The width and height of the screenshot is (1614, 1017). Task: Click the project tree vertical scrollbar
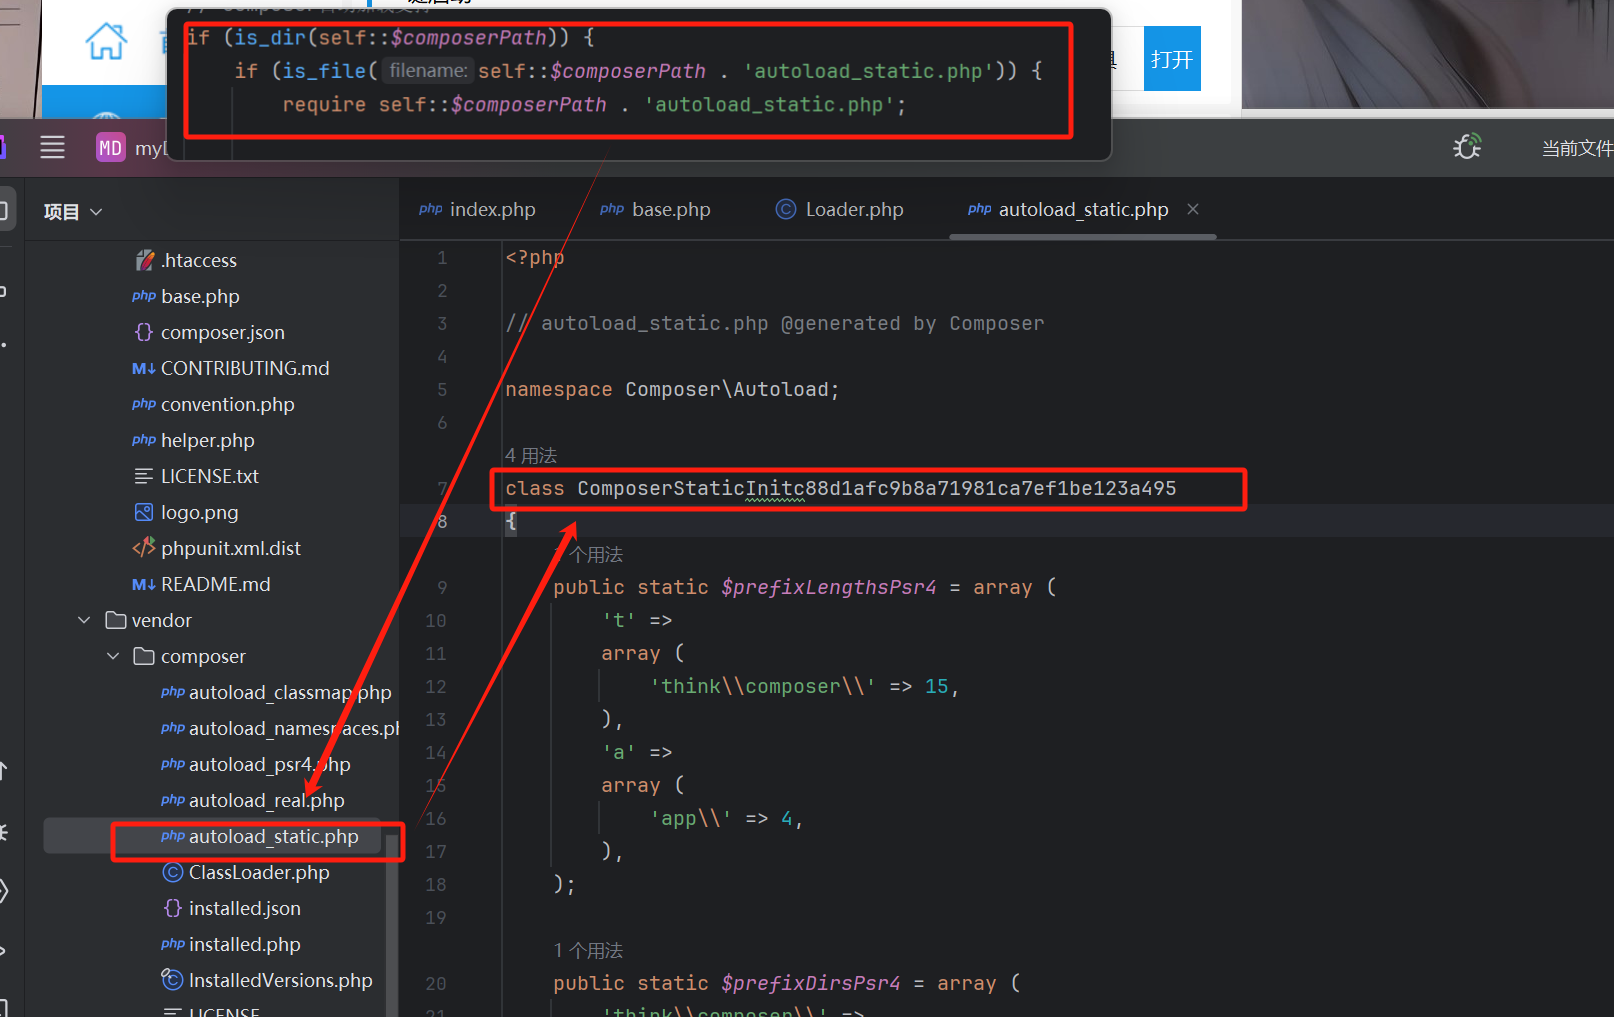pyautogui.click(x=392, y=925)
